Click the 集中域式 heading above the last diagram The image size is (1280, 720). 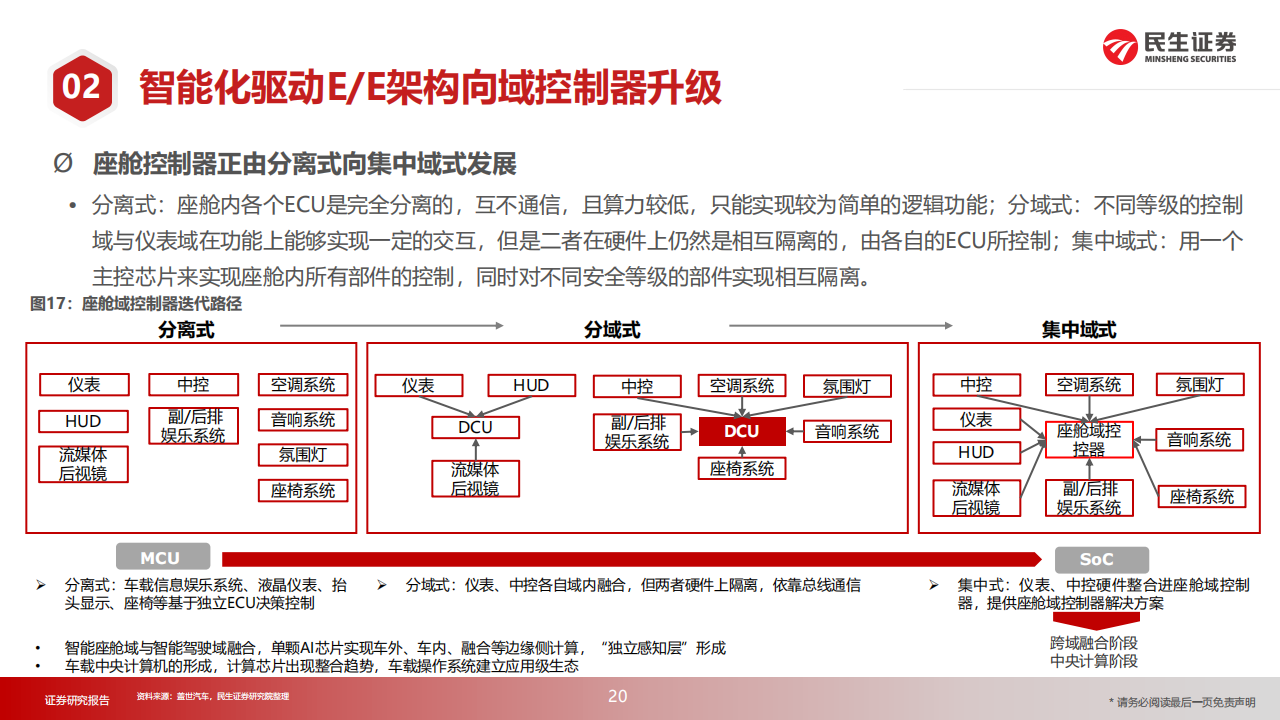point(1079,329)
